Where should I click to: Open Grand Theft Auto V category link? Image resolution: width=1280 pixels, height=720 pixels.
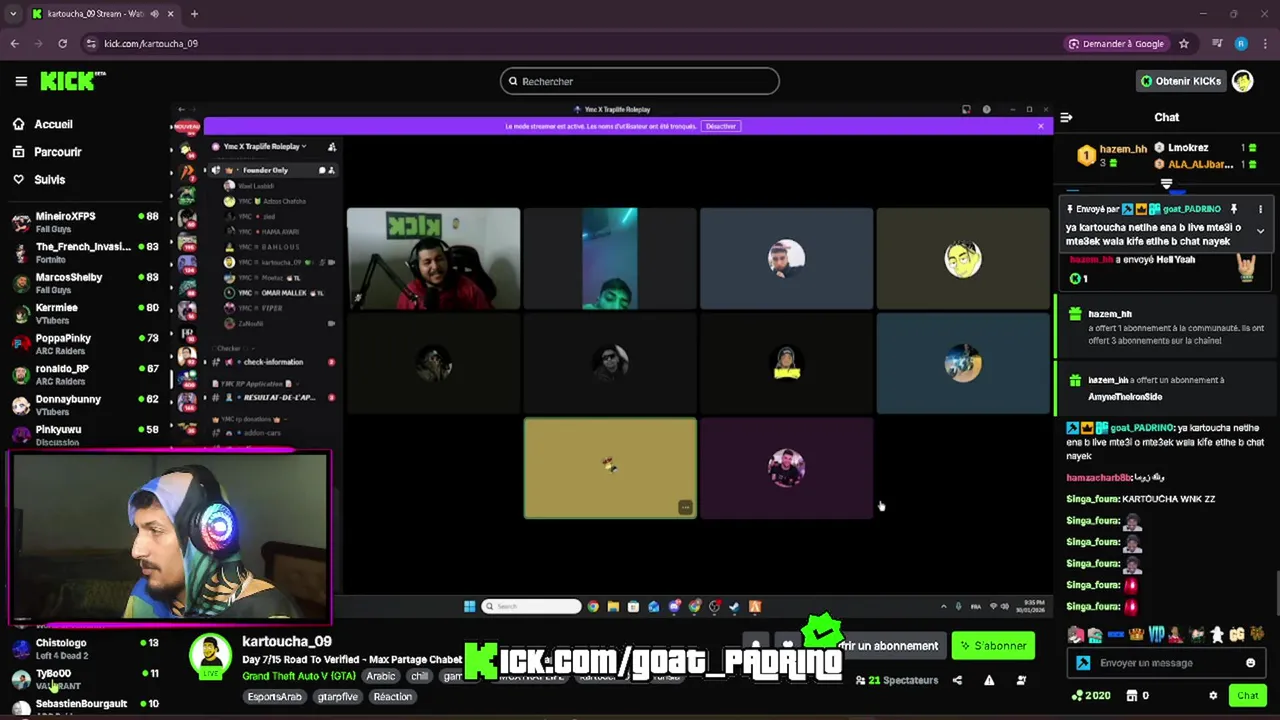(299, 676)
